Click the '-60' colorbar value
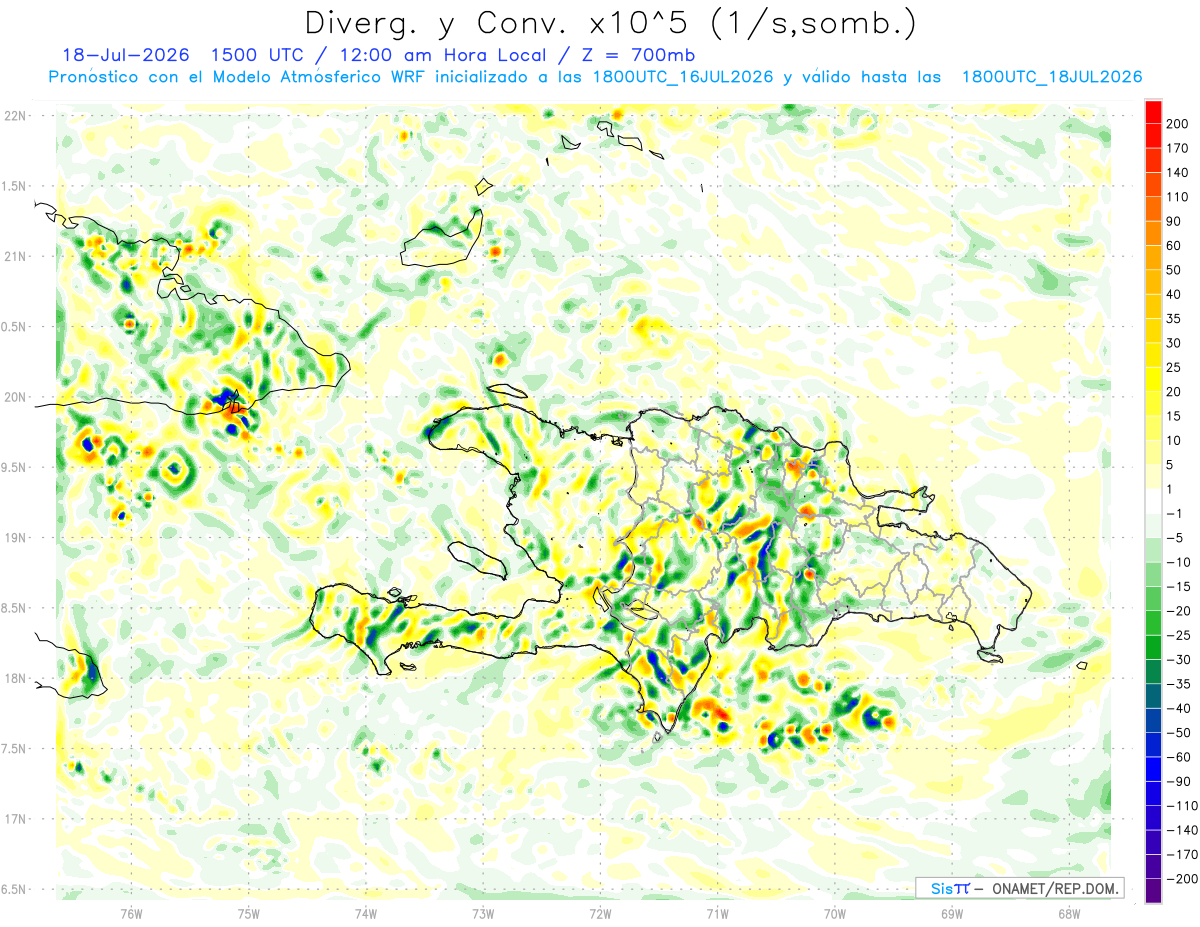This screenshot has height=927, width=1200. 1177,757
